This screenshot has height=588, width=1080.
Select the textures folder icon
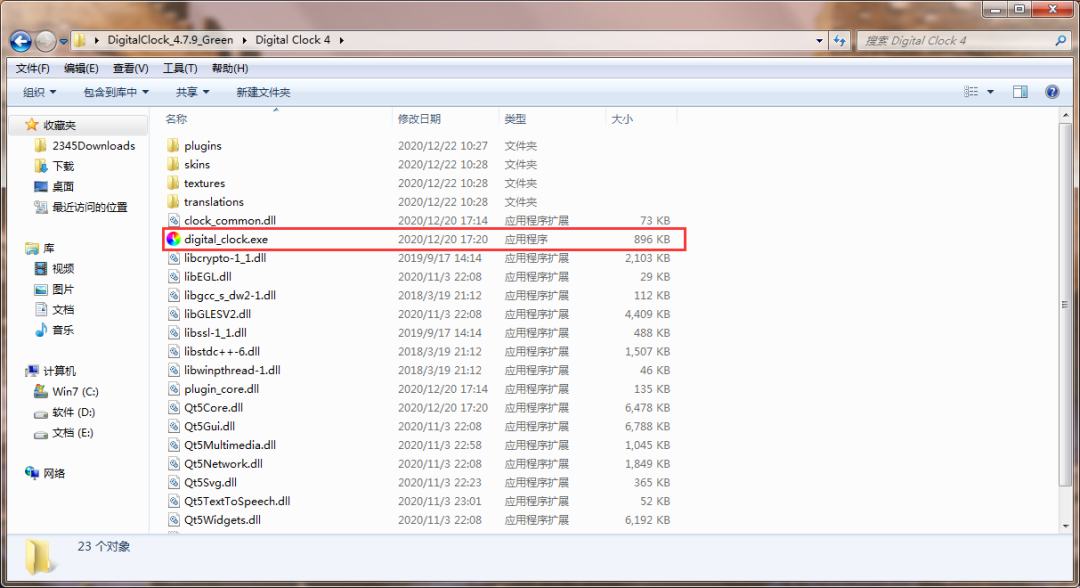tap(173, 182)
